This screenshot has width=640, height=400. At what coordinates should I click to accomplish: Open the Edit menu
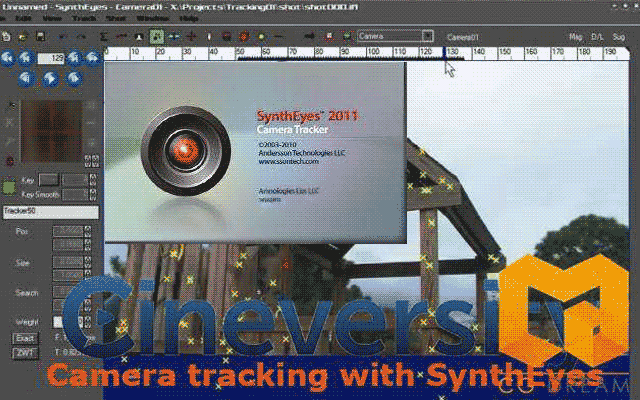point(23,19)
